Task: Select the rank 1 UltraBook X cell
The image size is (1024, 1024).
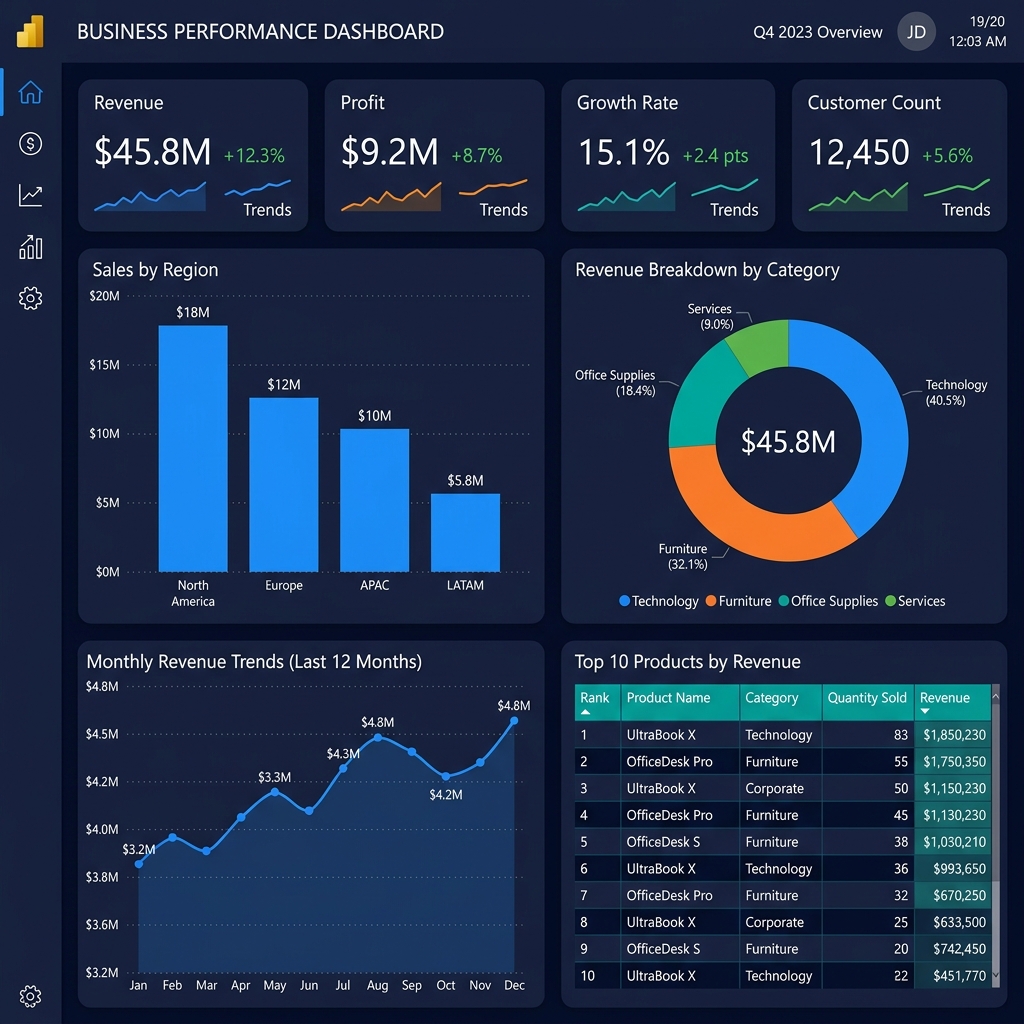Action: point(680,735)
